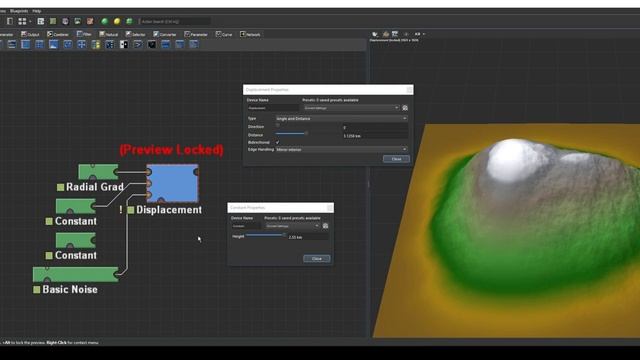Viewport: 640px width, 360px height.
Task: Click the preset save icon in Displacement Properties
Action: [x=405, y=108]
